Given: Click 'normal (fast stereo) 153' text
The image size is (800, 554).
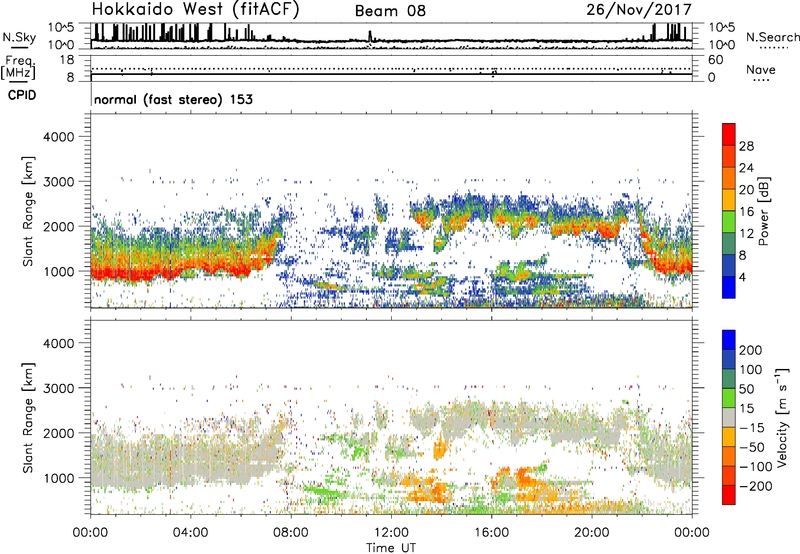Looking at the screenshot, I should coord(173,99).
